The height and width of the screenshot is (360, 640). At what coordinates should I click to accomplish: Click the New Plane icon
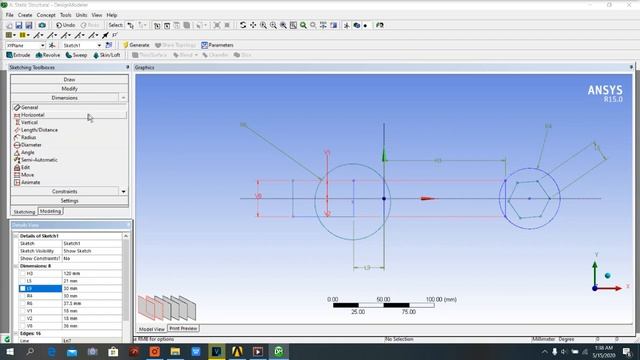52,45
